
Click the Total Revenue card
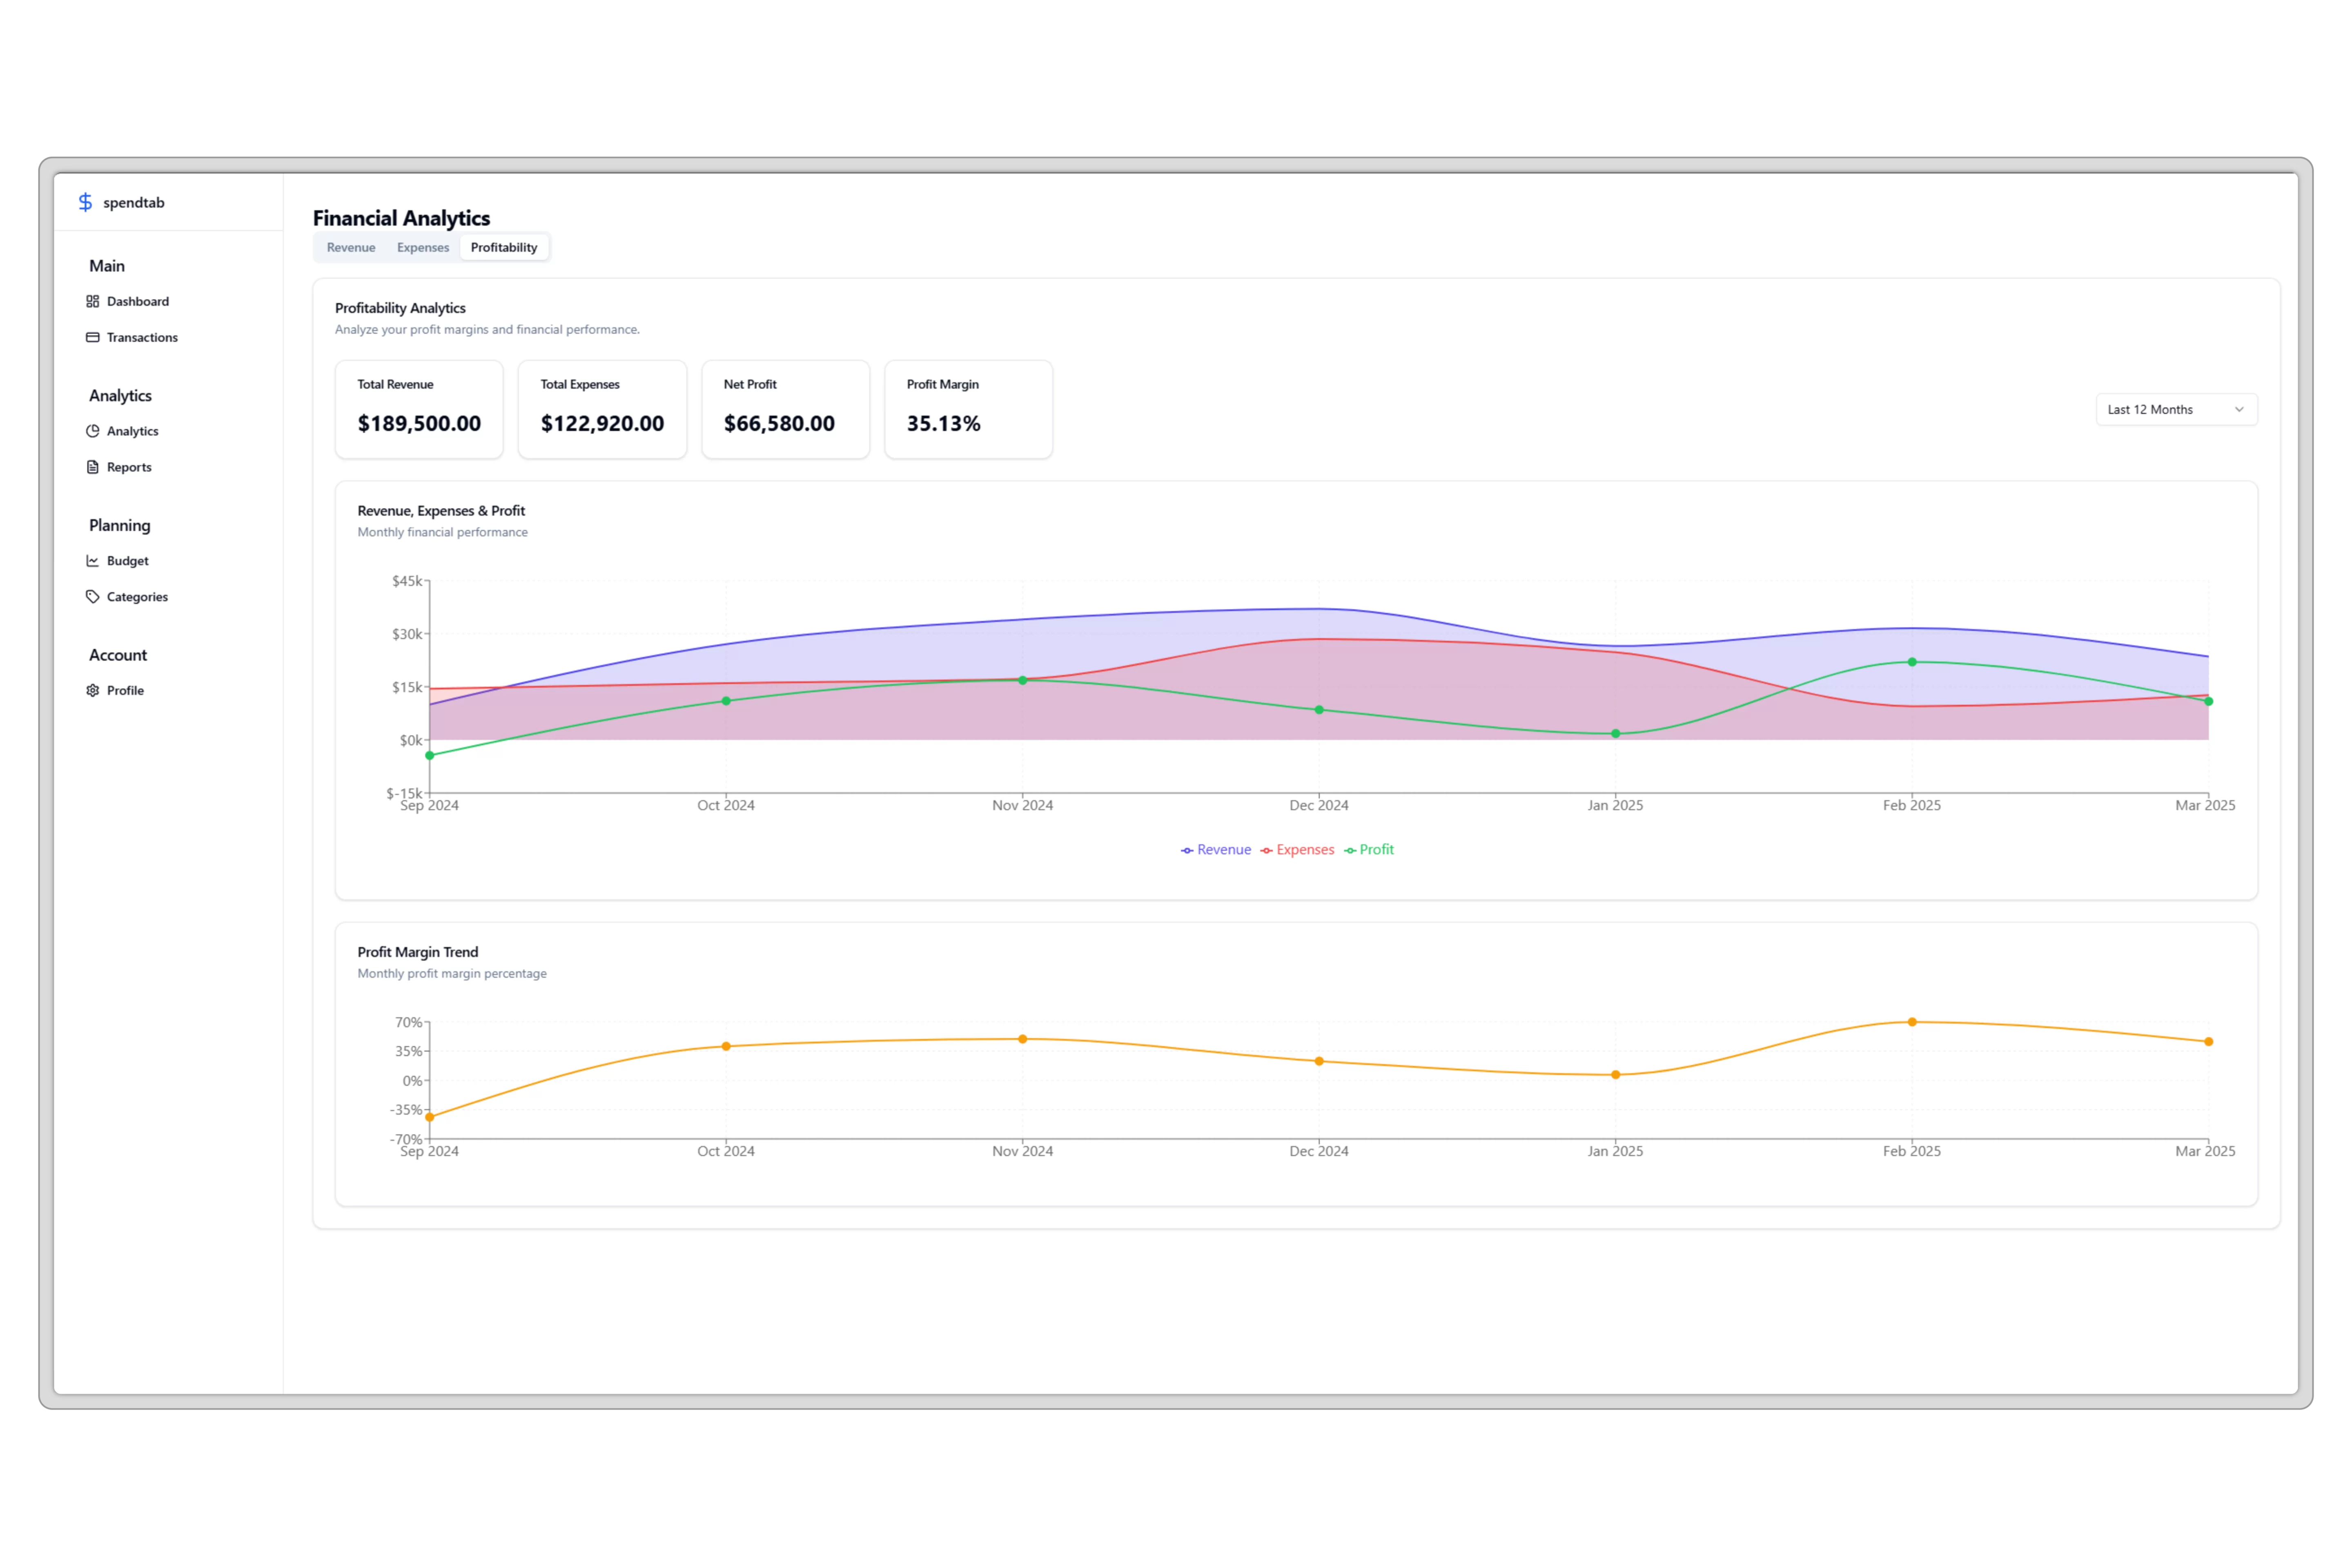(419, 409)
